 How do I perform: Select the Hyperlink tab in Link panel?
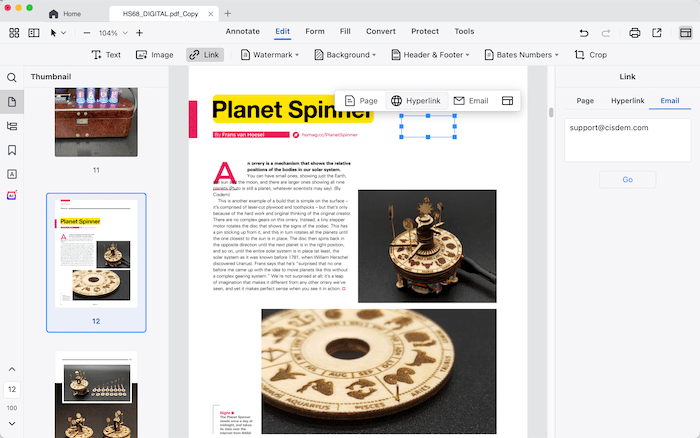click(628, 101)
